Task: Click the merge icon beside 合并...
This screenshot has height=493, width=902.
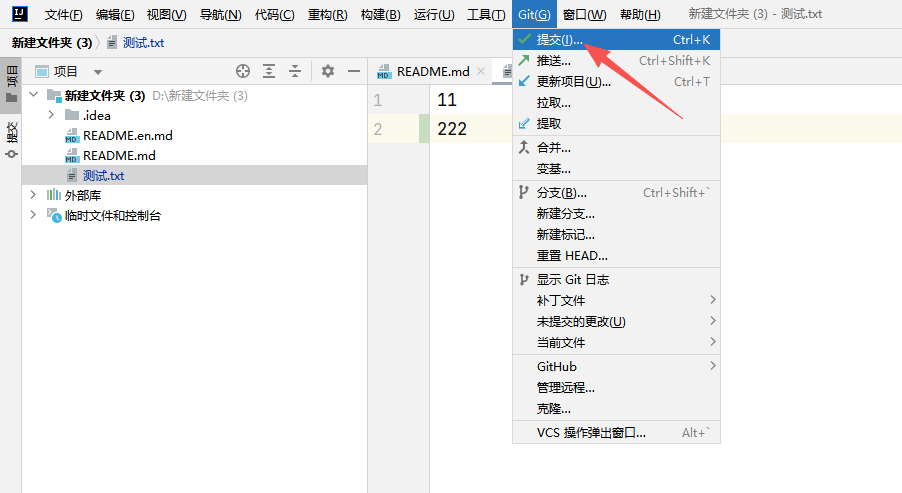Action: tap(524, 148)
